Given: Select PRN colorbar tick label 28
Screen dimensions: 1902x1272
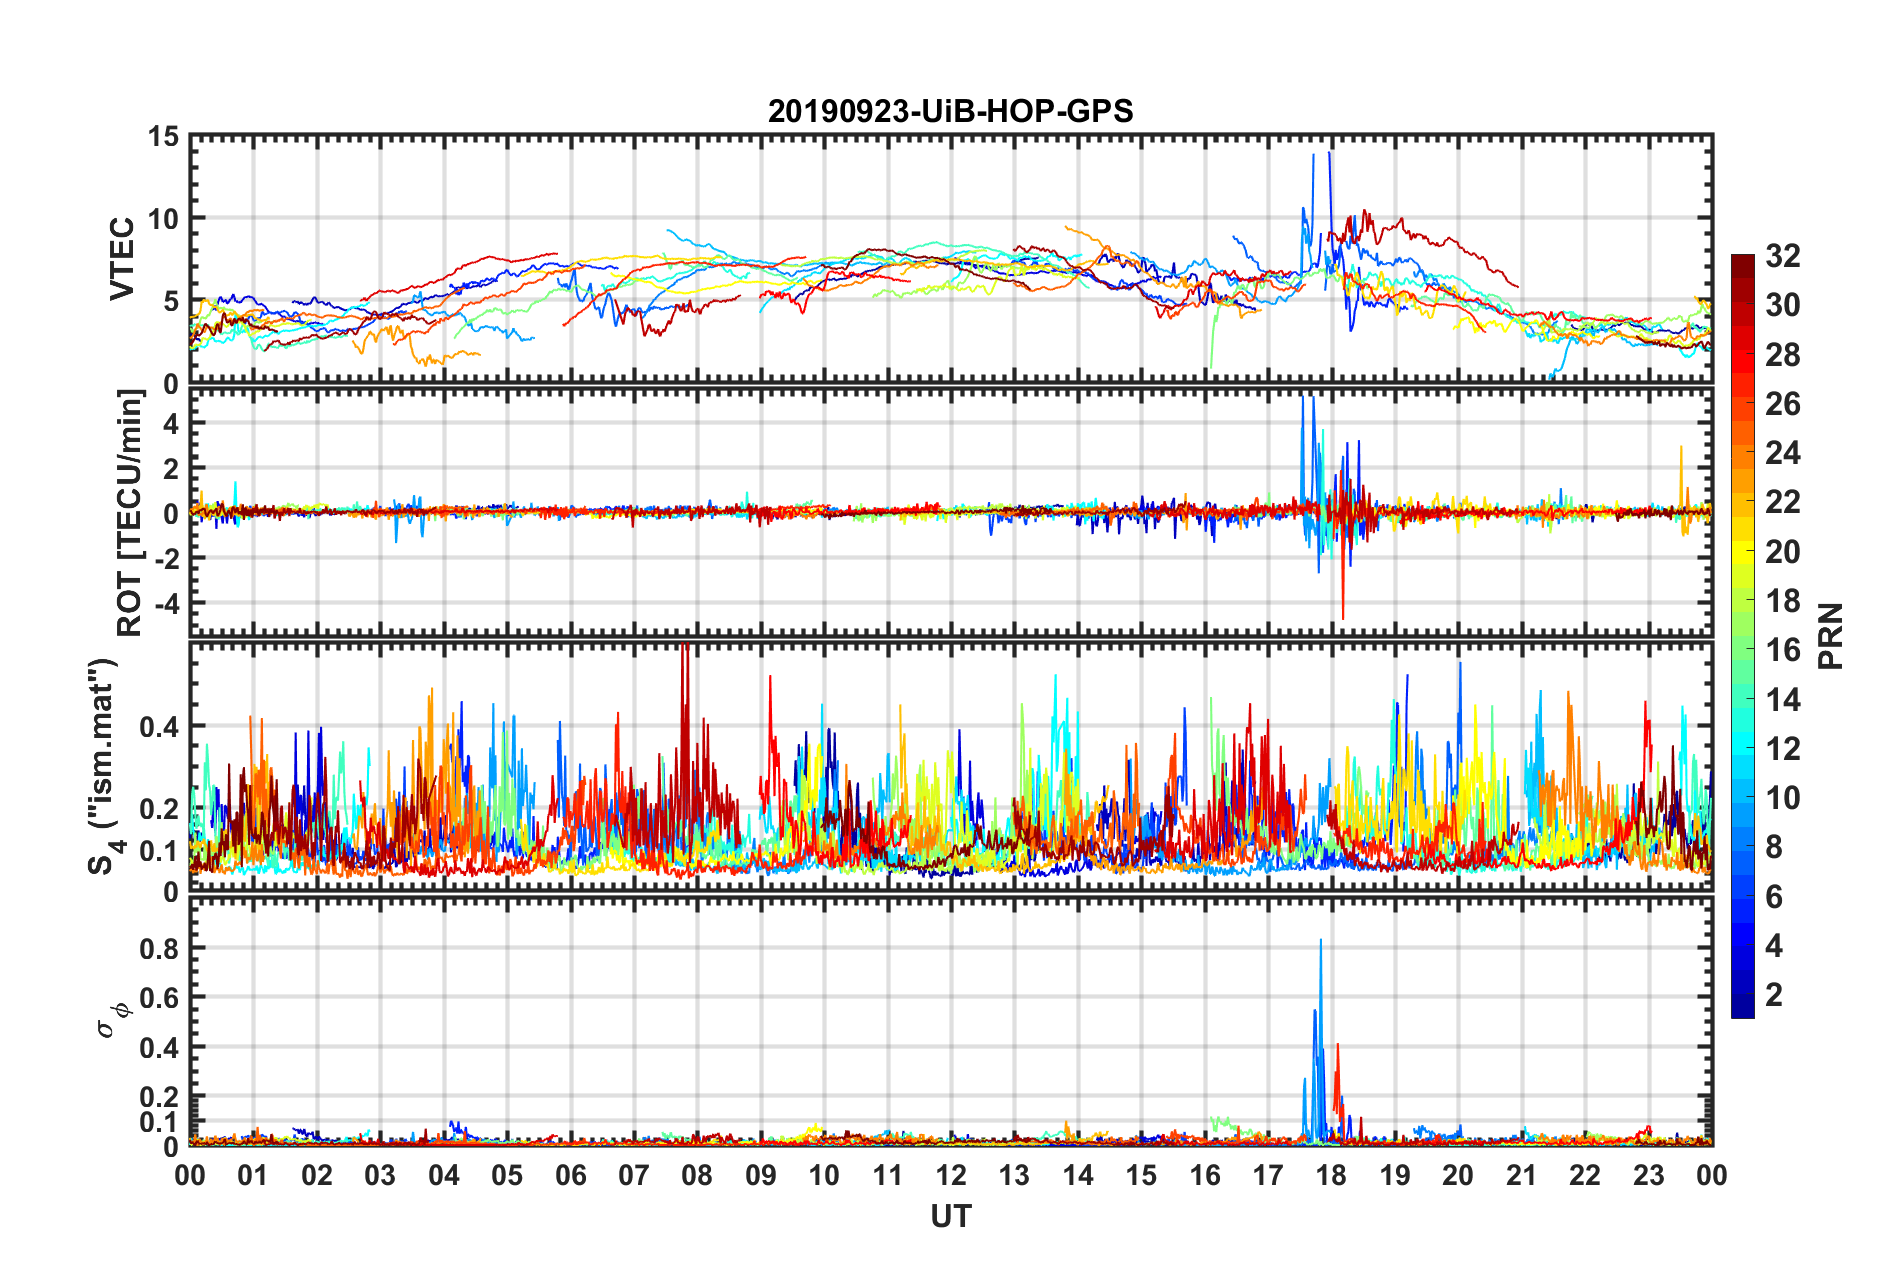Looking at the screenshot, I should (x=1782, y=355).
